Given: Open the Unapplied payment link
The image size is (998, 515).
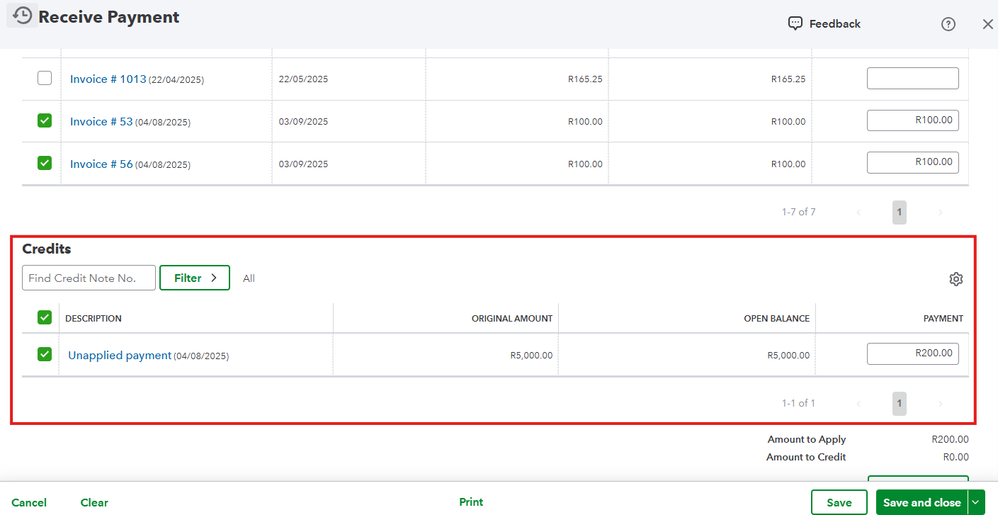Looking at the screenshot, I should 120,355.
